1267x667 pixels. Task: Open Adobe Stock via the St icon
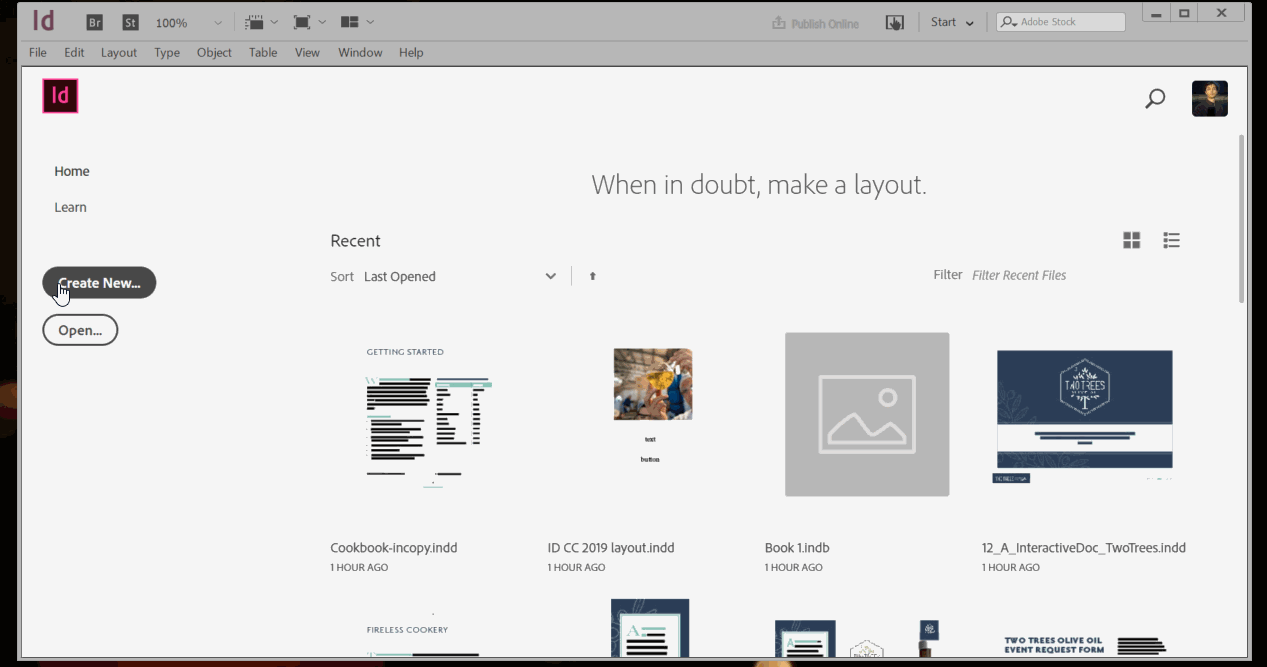[130, 22]
